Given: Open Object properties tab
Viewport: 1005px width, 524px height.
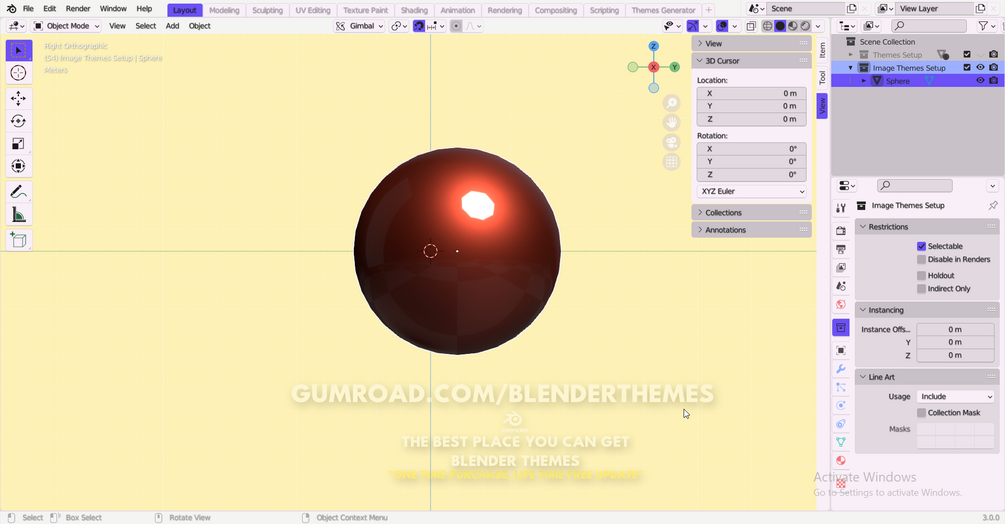Looking at the screenshot, I should [841, 350].
